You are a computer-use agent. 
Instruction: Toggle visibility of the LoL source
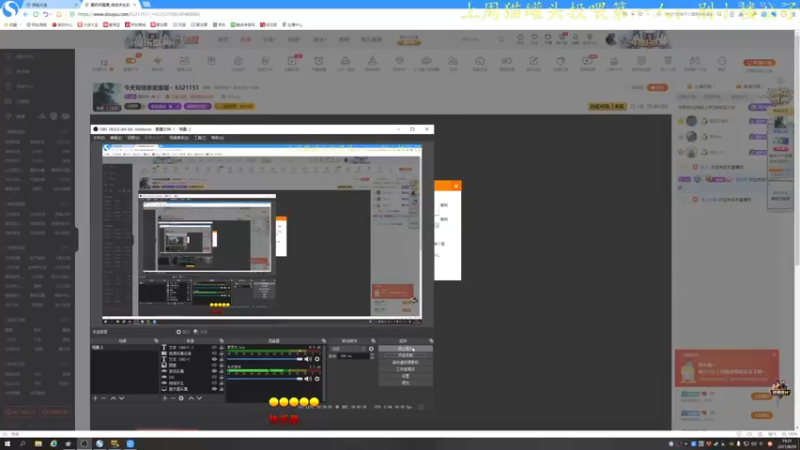click(x=214, y=377)
